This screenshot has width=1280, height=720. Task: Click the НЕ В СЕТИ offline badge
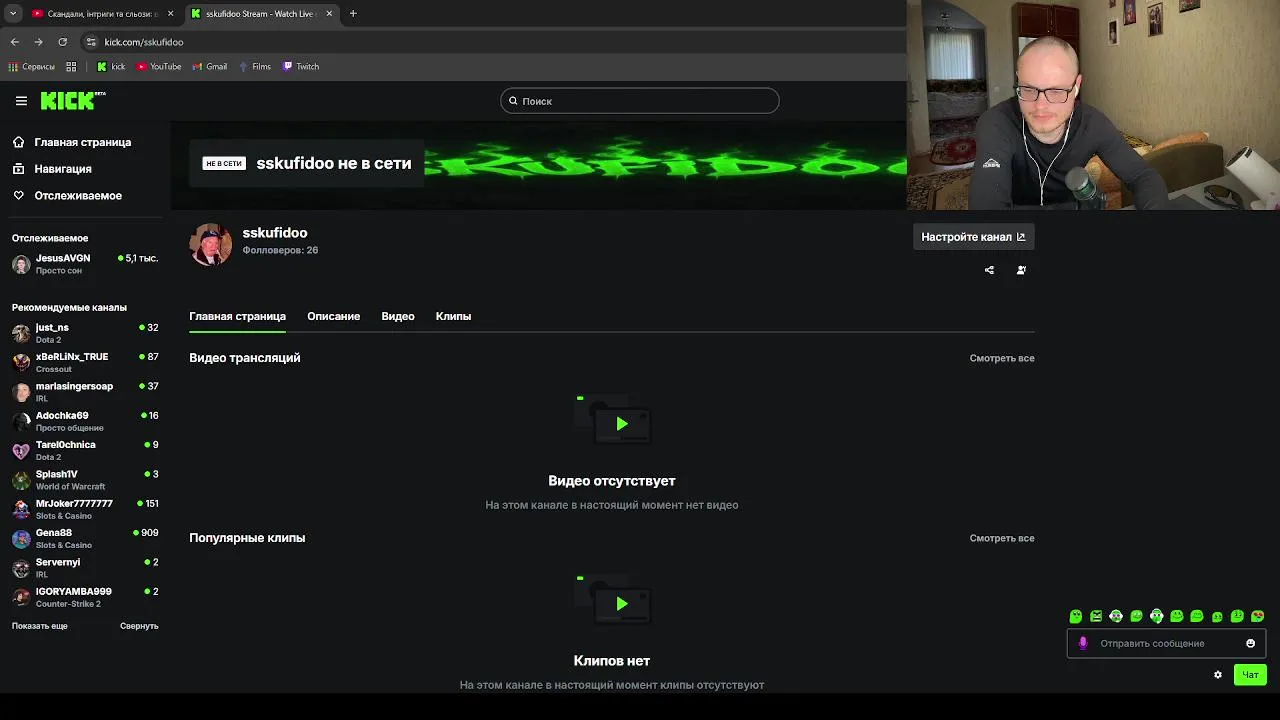[x=224, y=163]
